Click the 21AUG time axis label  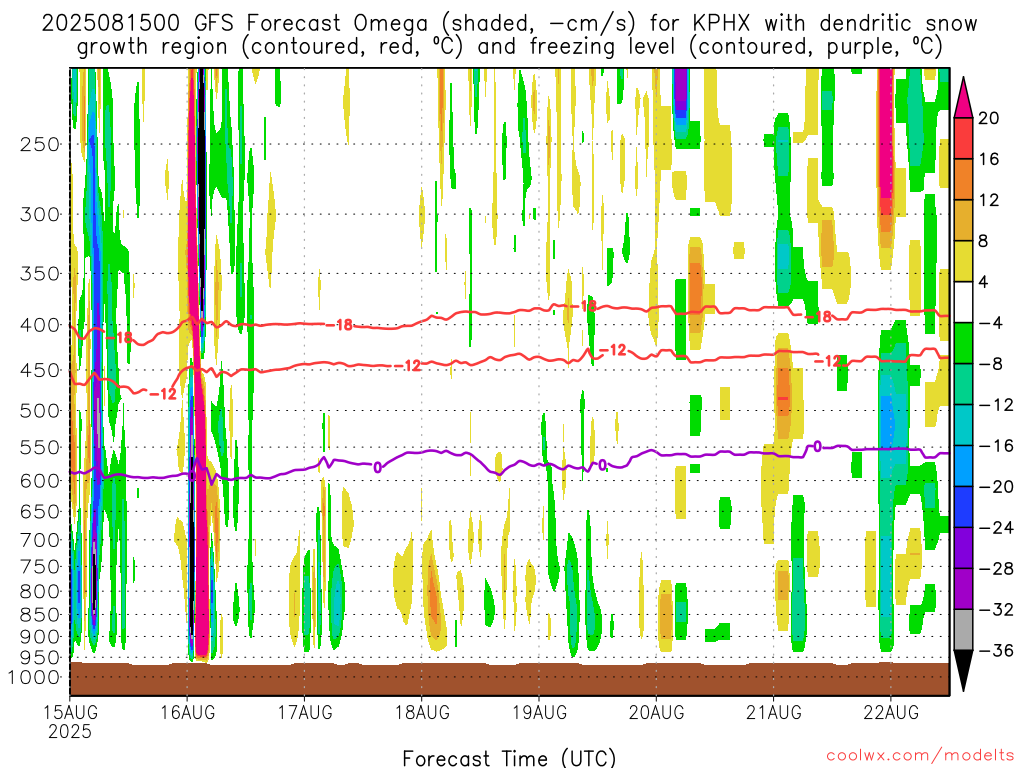click(x=774, y=712)
